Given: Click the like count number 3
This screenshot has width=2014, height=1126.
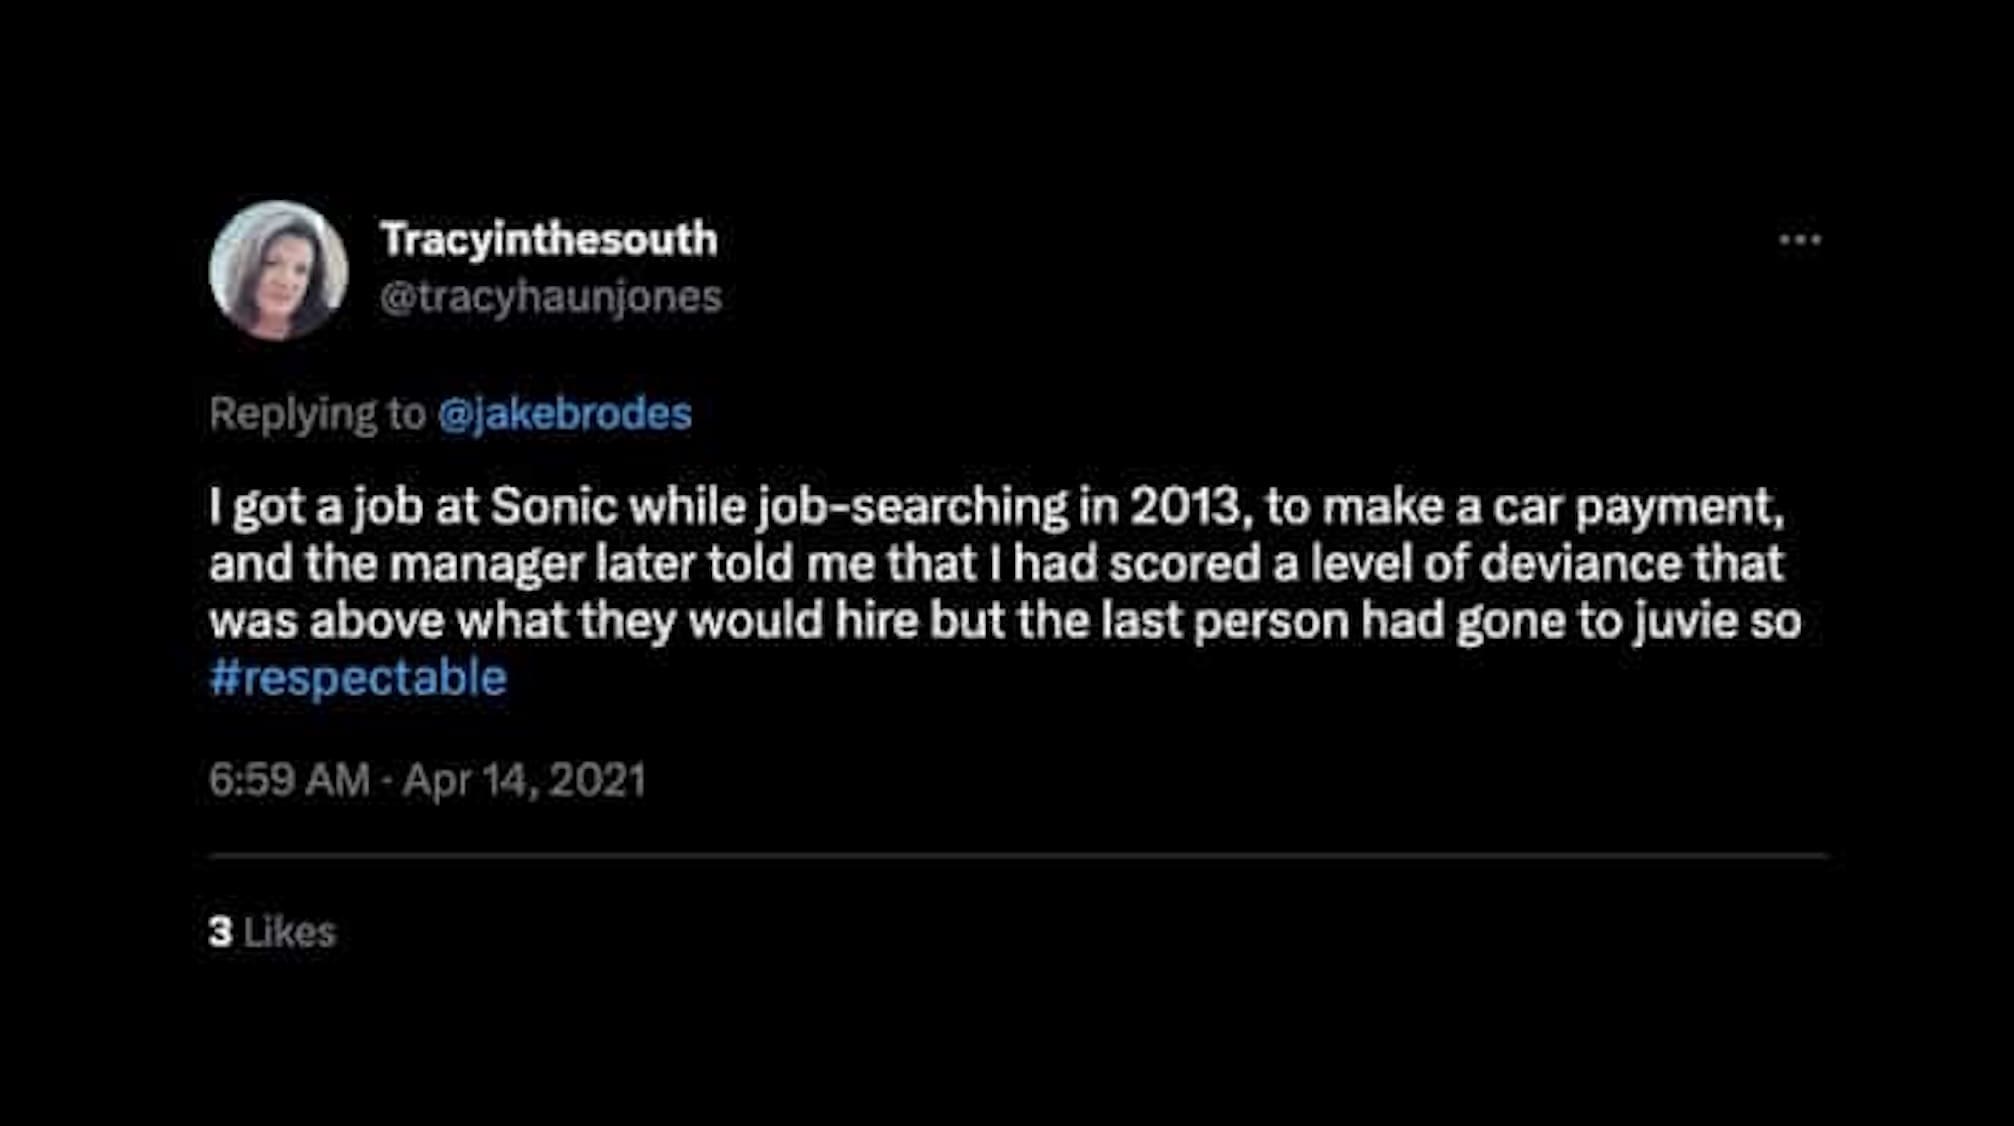Looking at the screenshot, I should pyautogui.click(x=220, y=932).
